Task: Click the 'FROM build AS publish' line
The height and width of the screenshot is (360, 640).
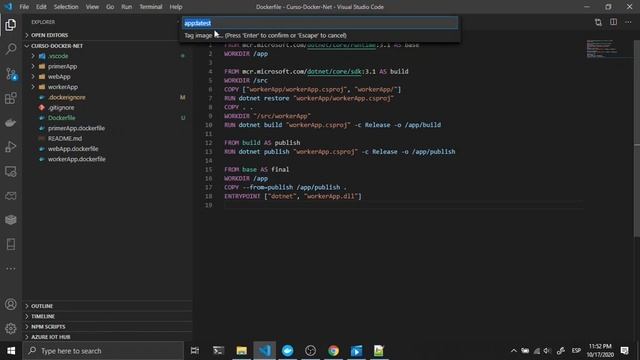Action: [262, 143]
